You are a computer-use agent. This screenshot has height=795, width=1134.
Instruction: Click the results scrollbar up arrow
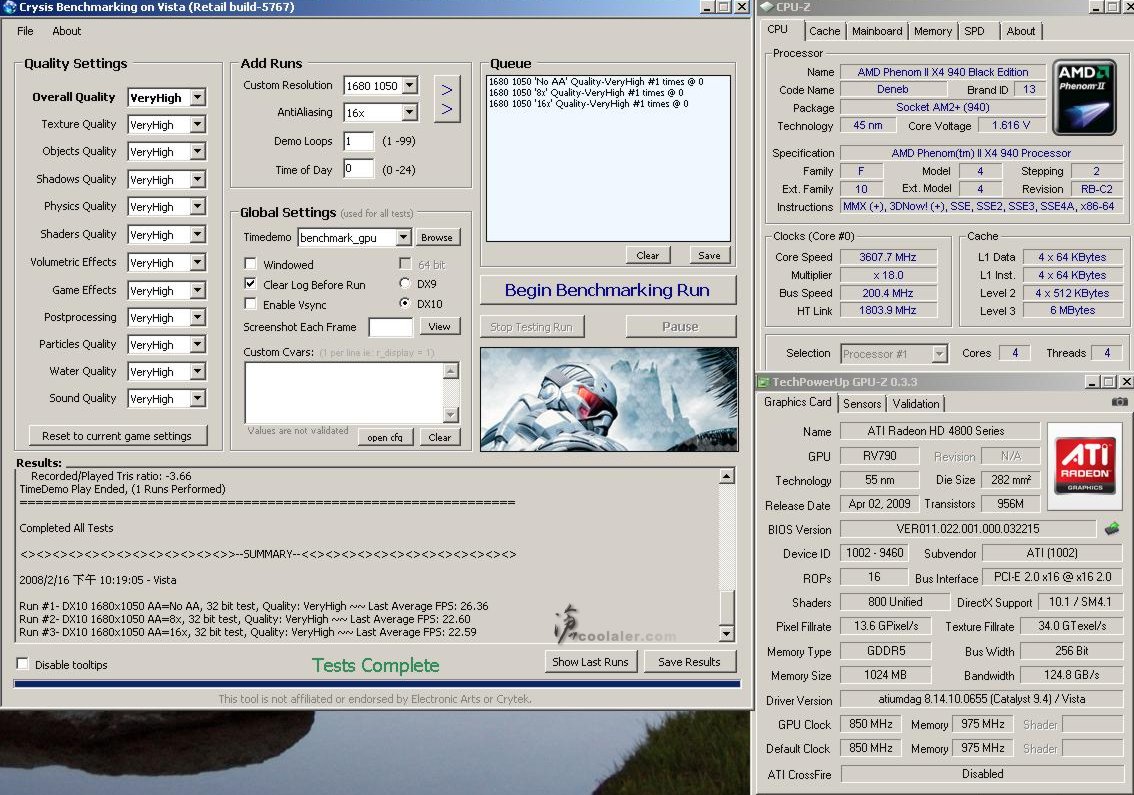727,476
